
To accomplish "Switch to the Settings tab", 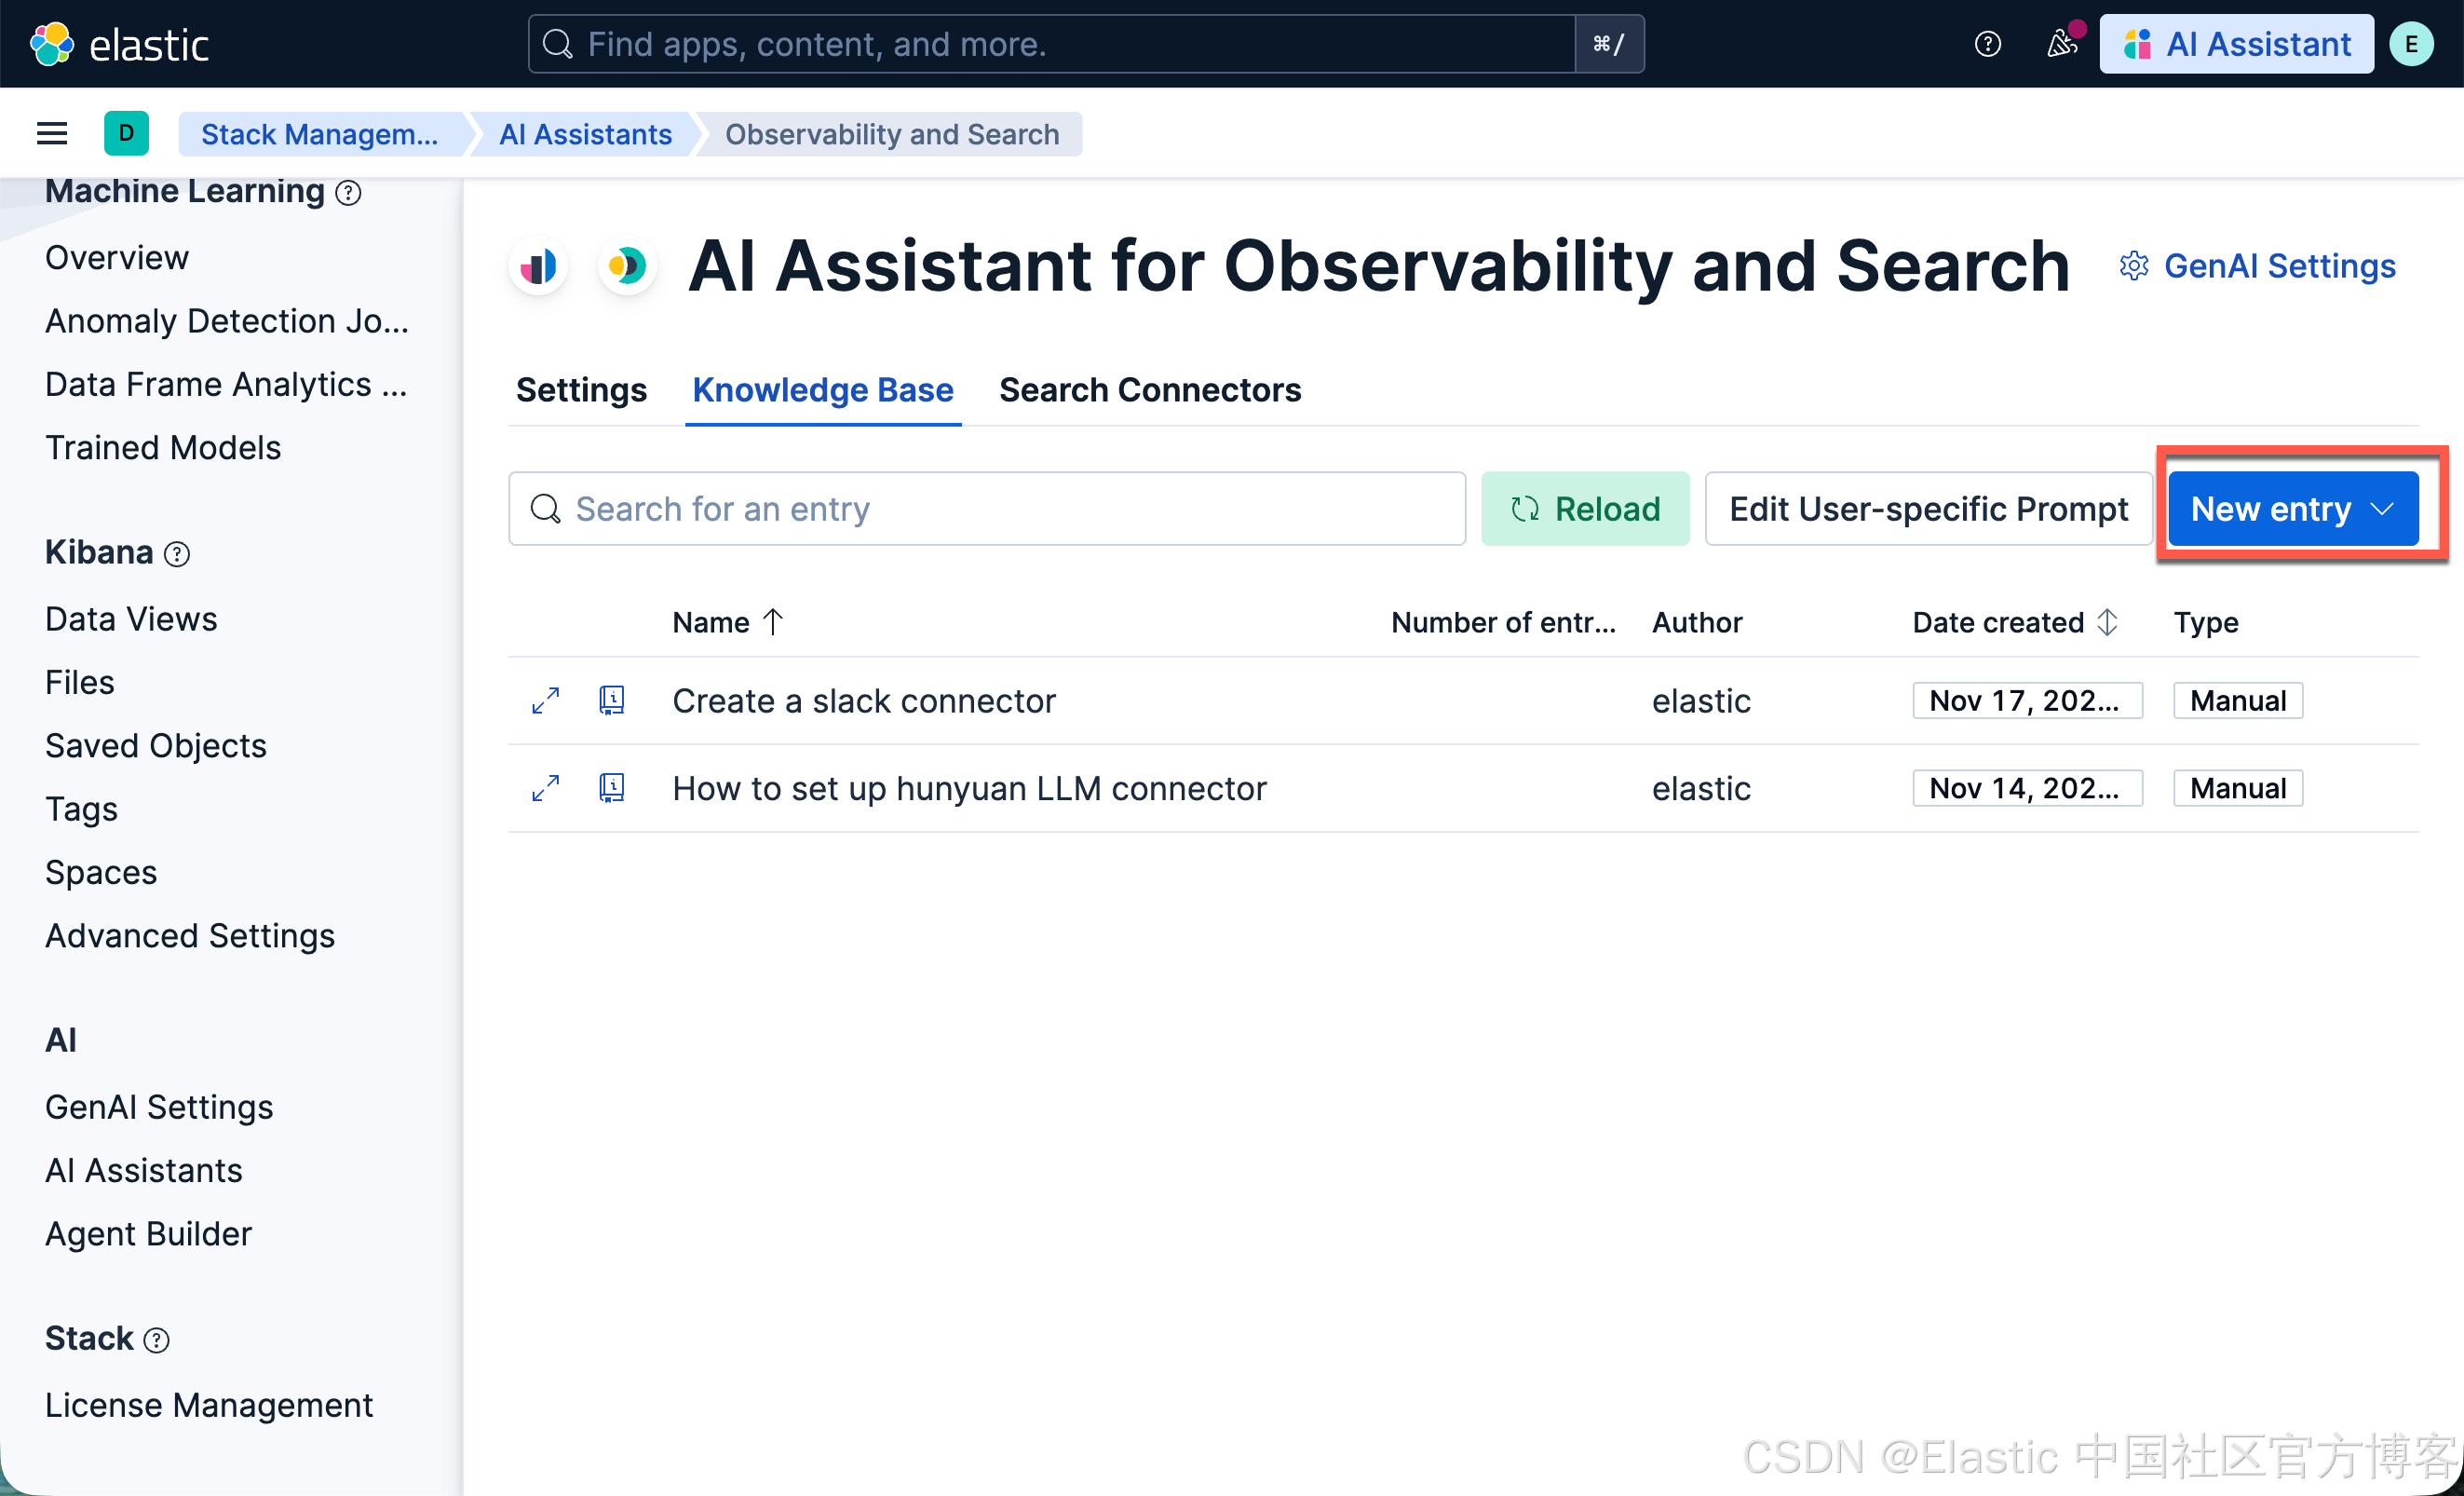I will tap(581, 390).
